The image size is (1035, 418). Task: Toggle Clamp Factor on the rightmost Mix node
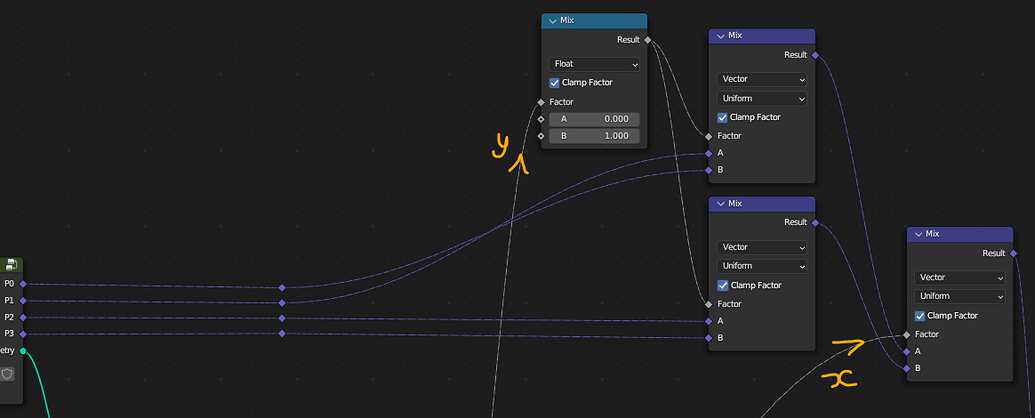click(920, 316)
